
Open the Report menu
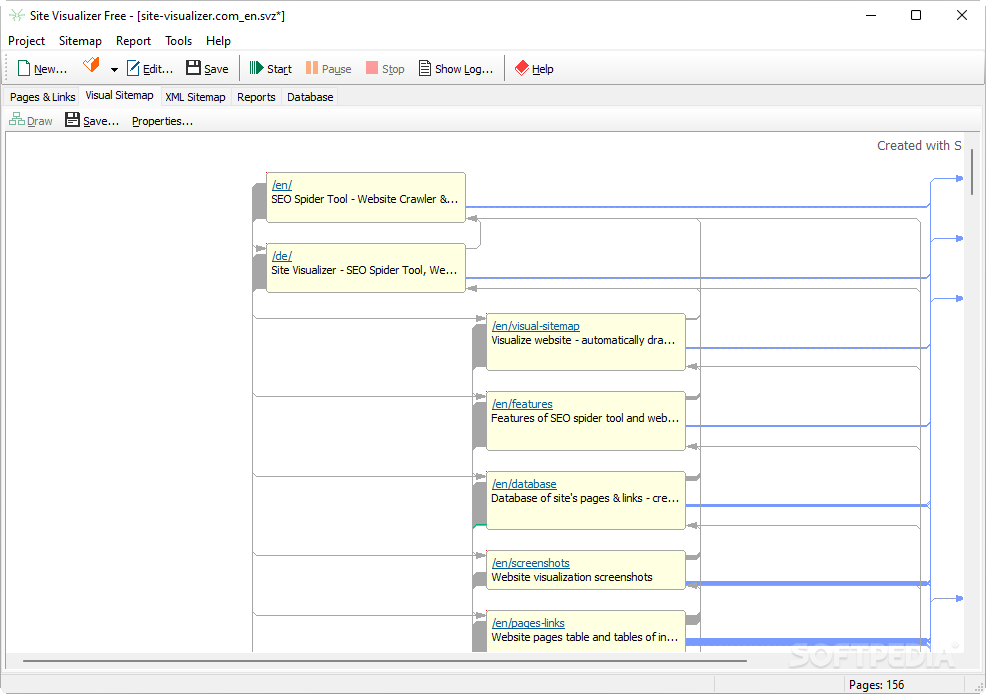point(133,41)
